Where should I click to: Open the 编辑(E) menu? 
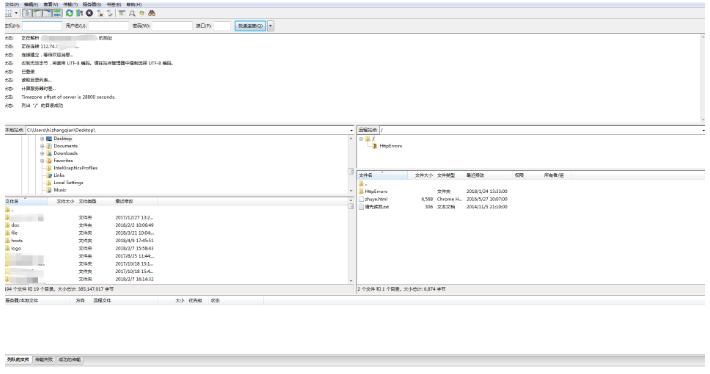[x=31, y=5]
